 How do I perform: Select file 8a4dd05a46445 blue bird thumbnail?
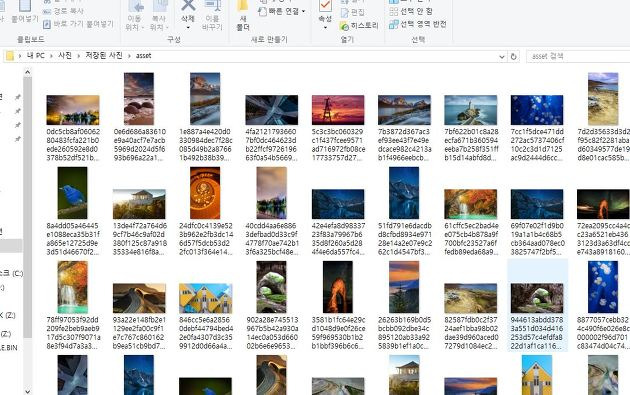[72, 193]
